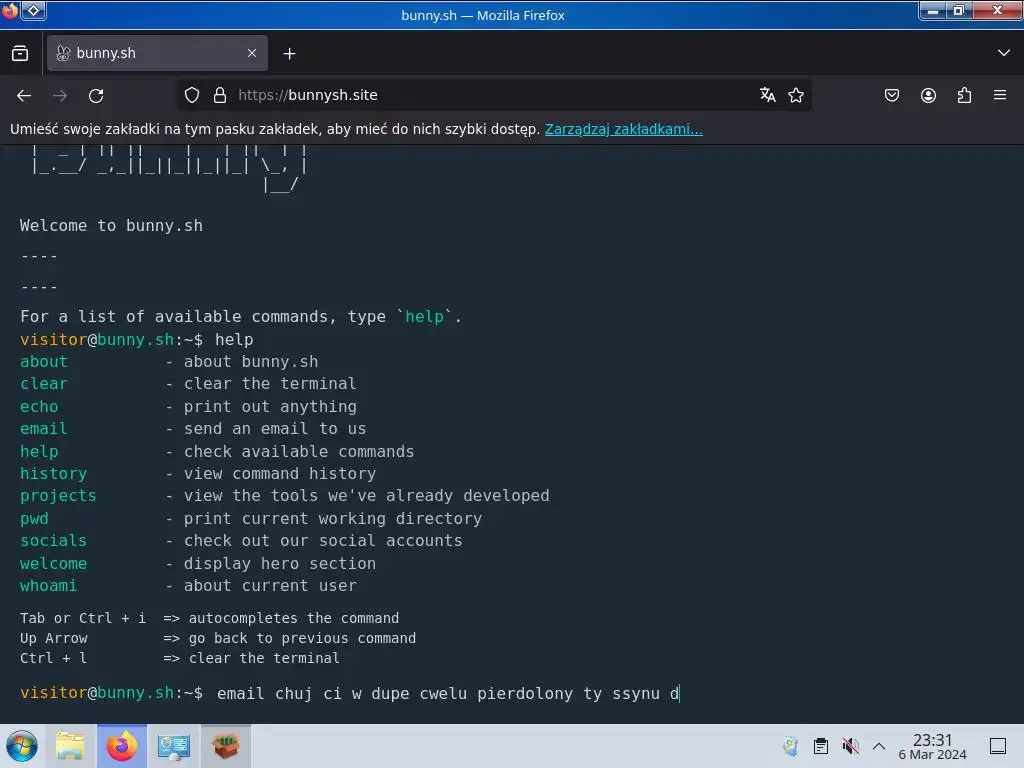Translate this page icon in address bar

point(767,95)
